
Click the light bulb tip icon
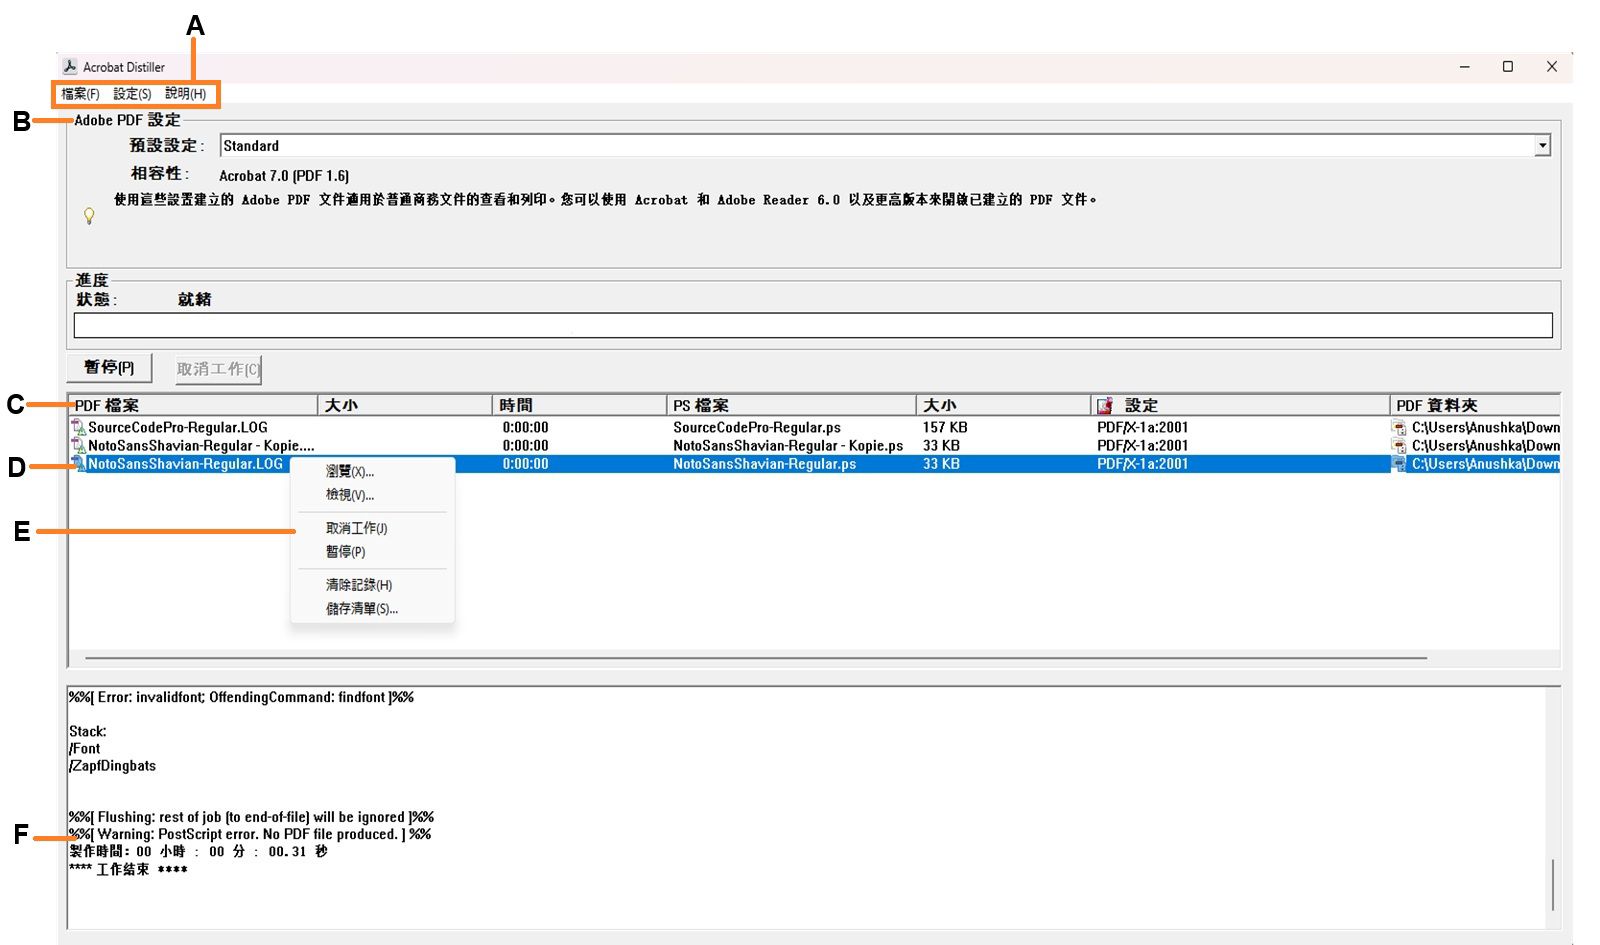91,215
